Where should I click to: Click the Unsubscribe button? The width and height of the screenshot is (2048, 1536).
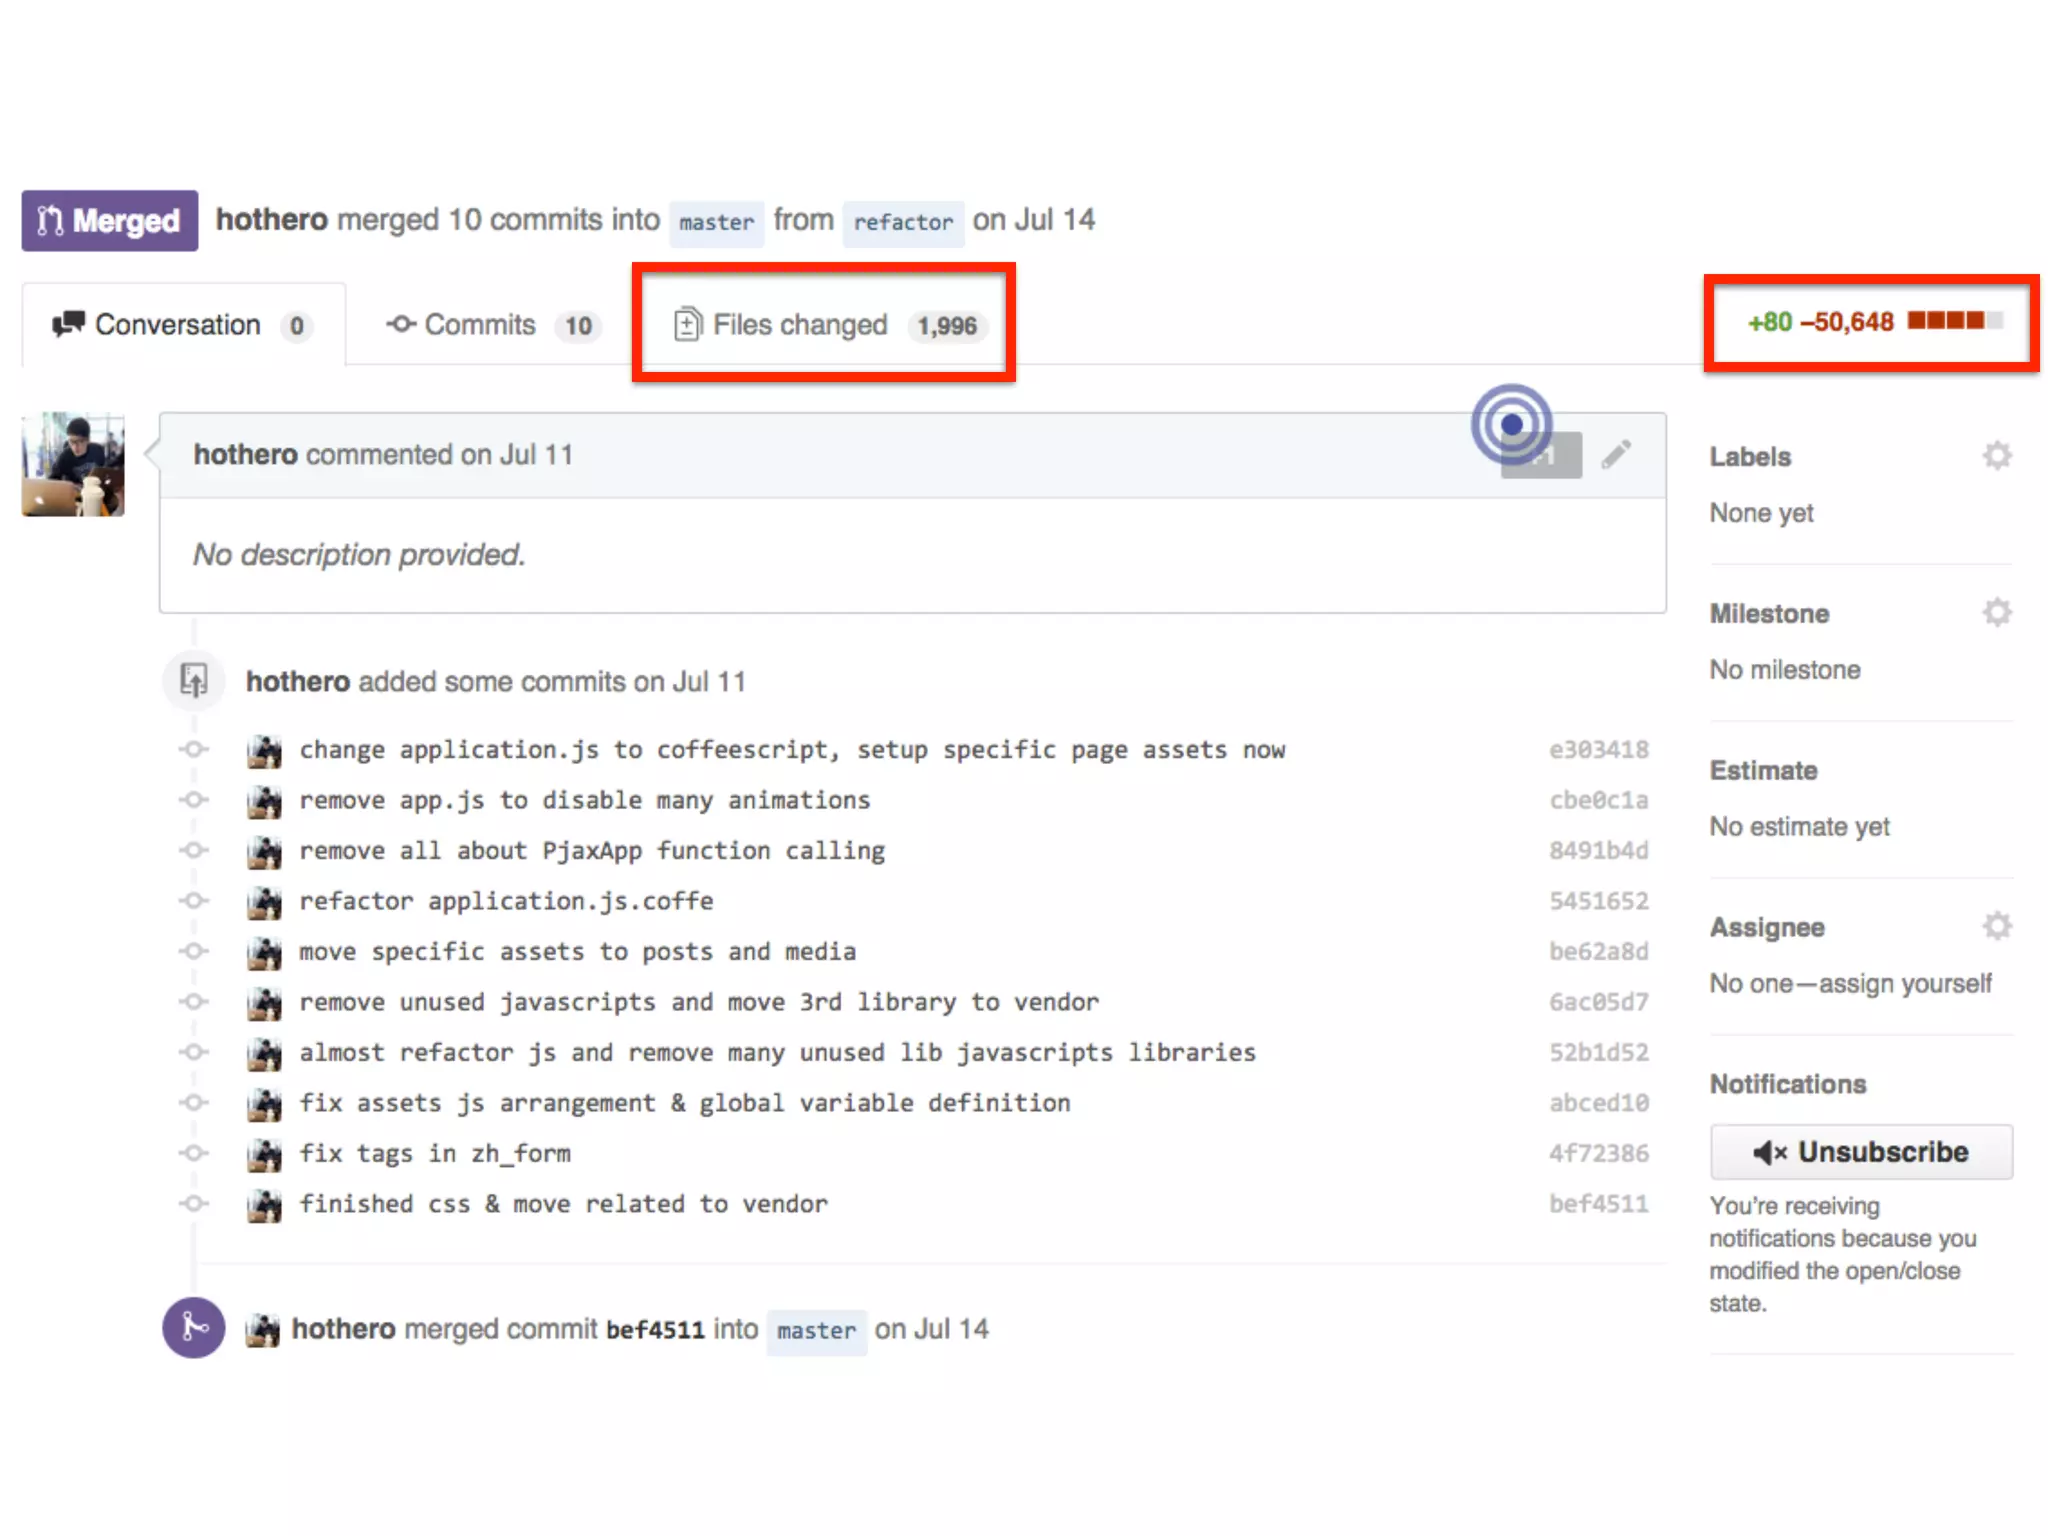point(1860,1152)
